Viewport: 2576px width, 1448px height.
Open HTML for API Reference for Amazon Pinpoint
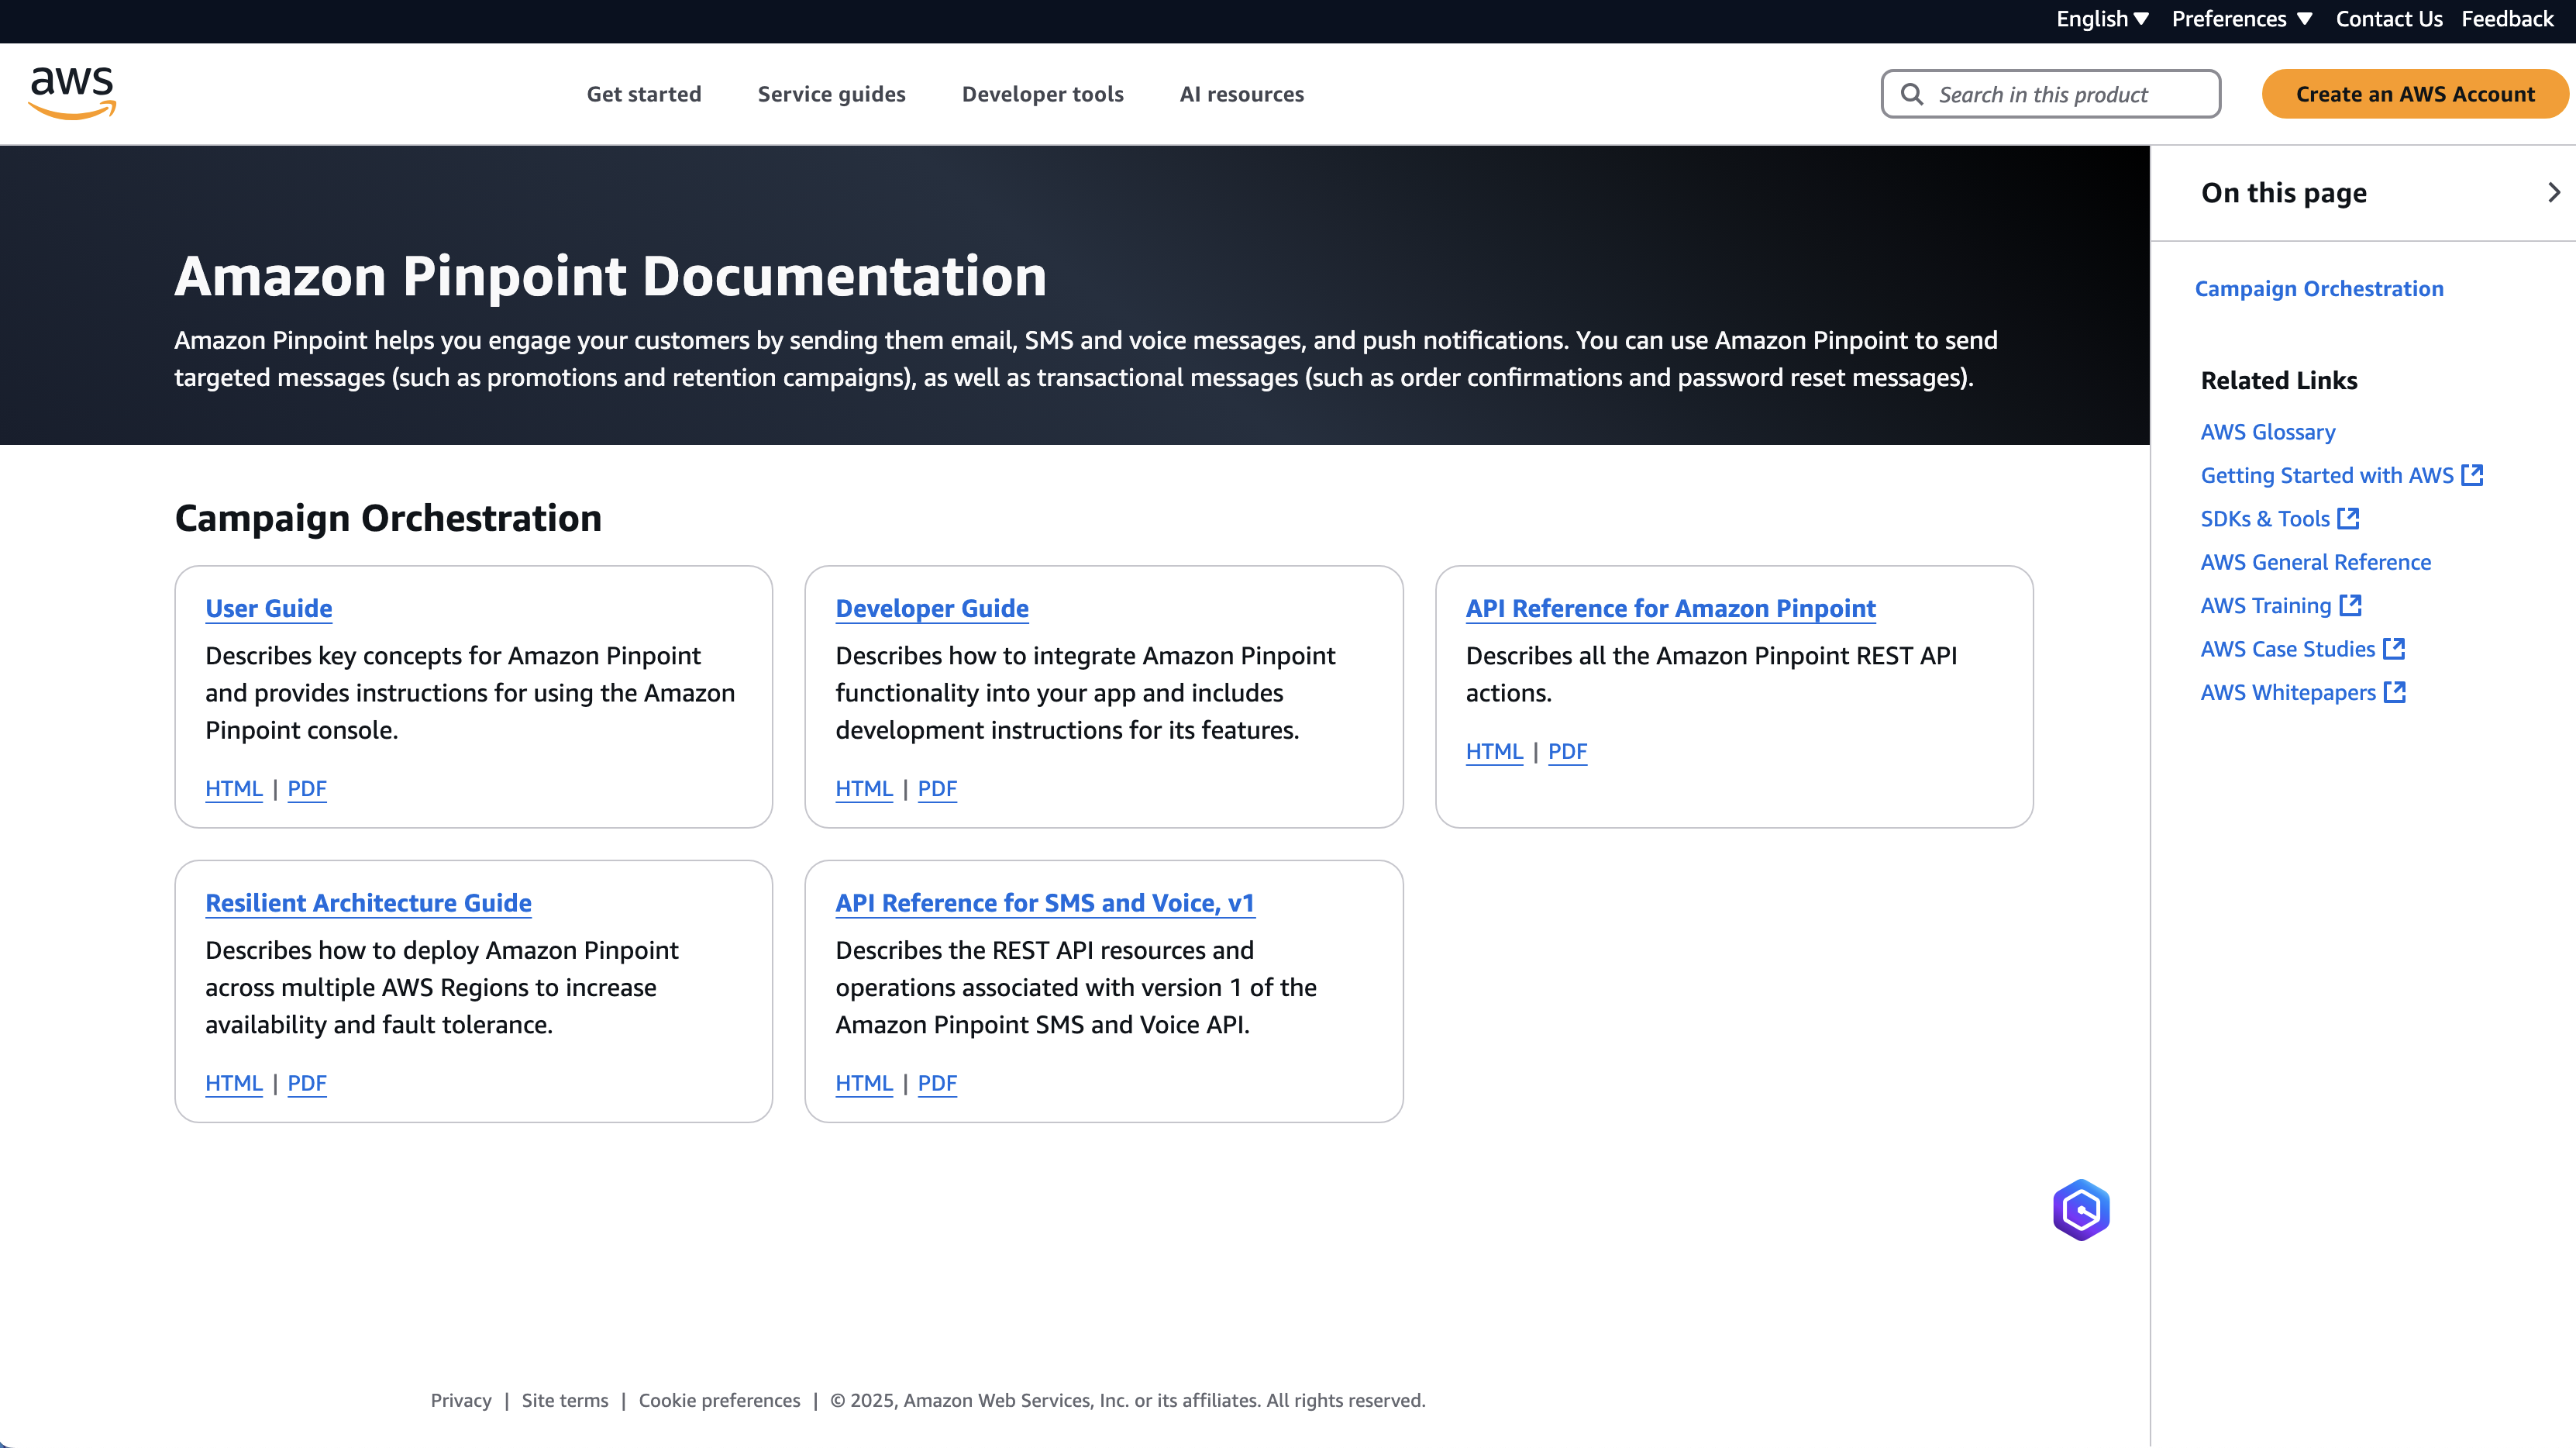pyautogui.click(x=1494, y=751)
